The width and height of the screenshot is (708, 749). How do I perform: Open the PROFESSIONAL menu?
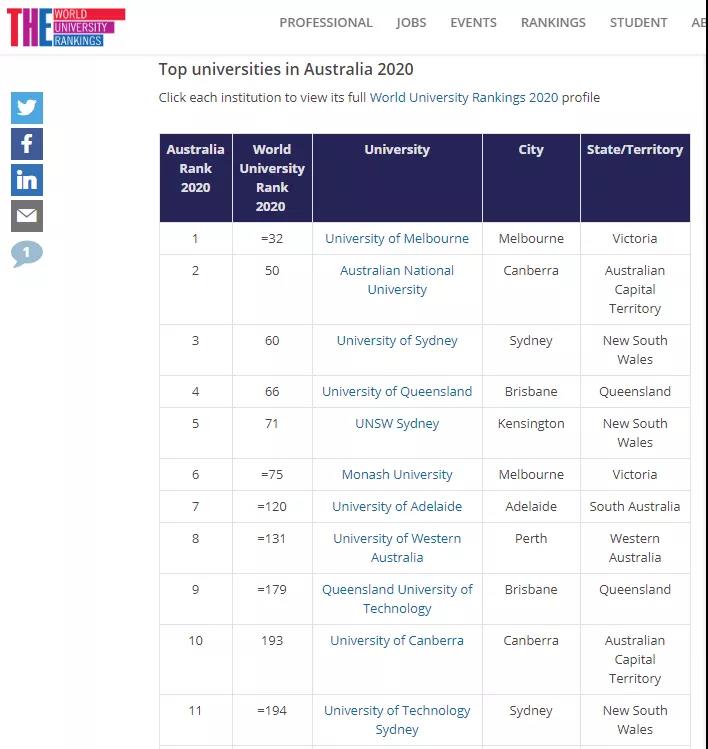point(326,22)
